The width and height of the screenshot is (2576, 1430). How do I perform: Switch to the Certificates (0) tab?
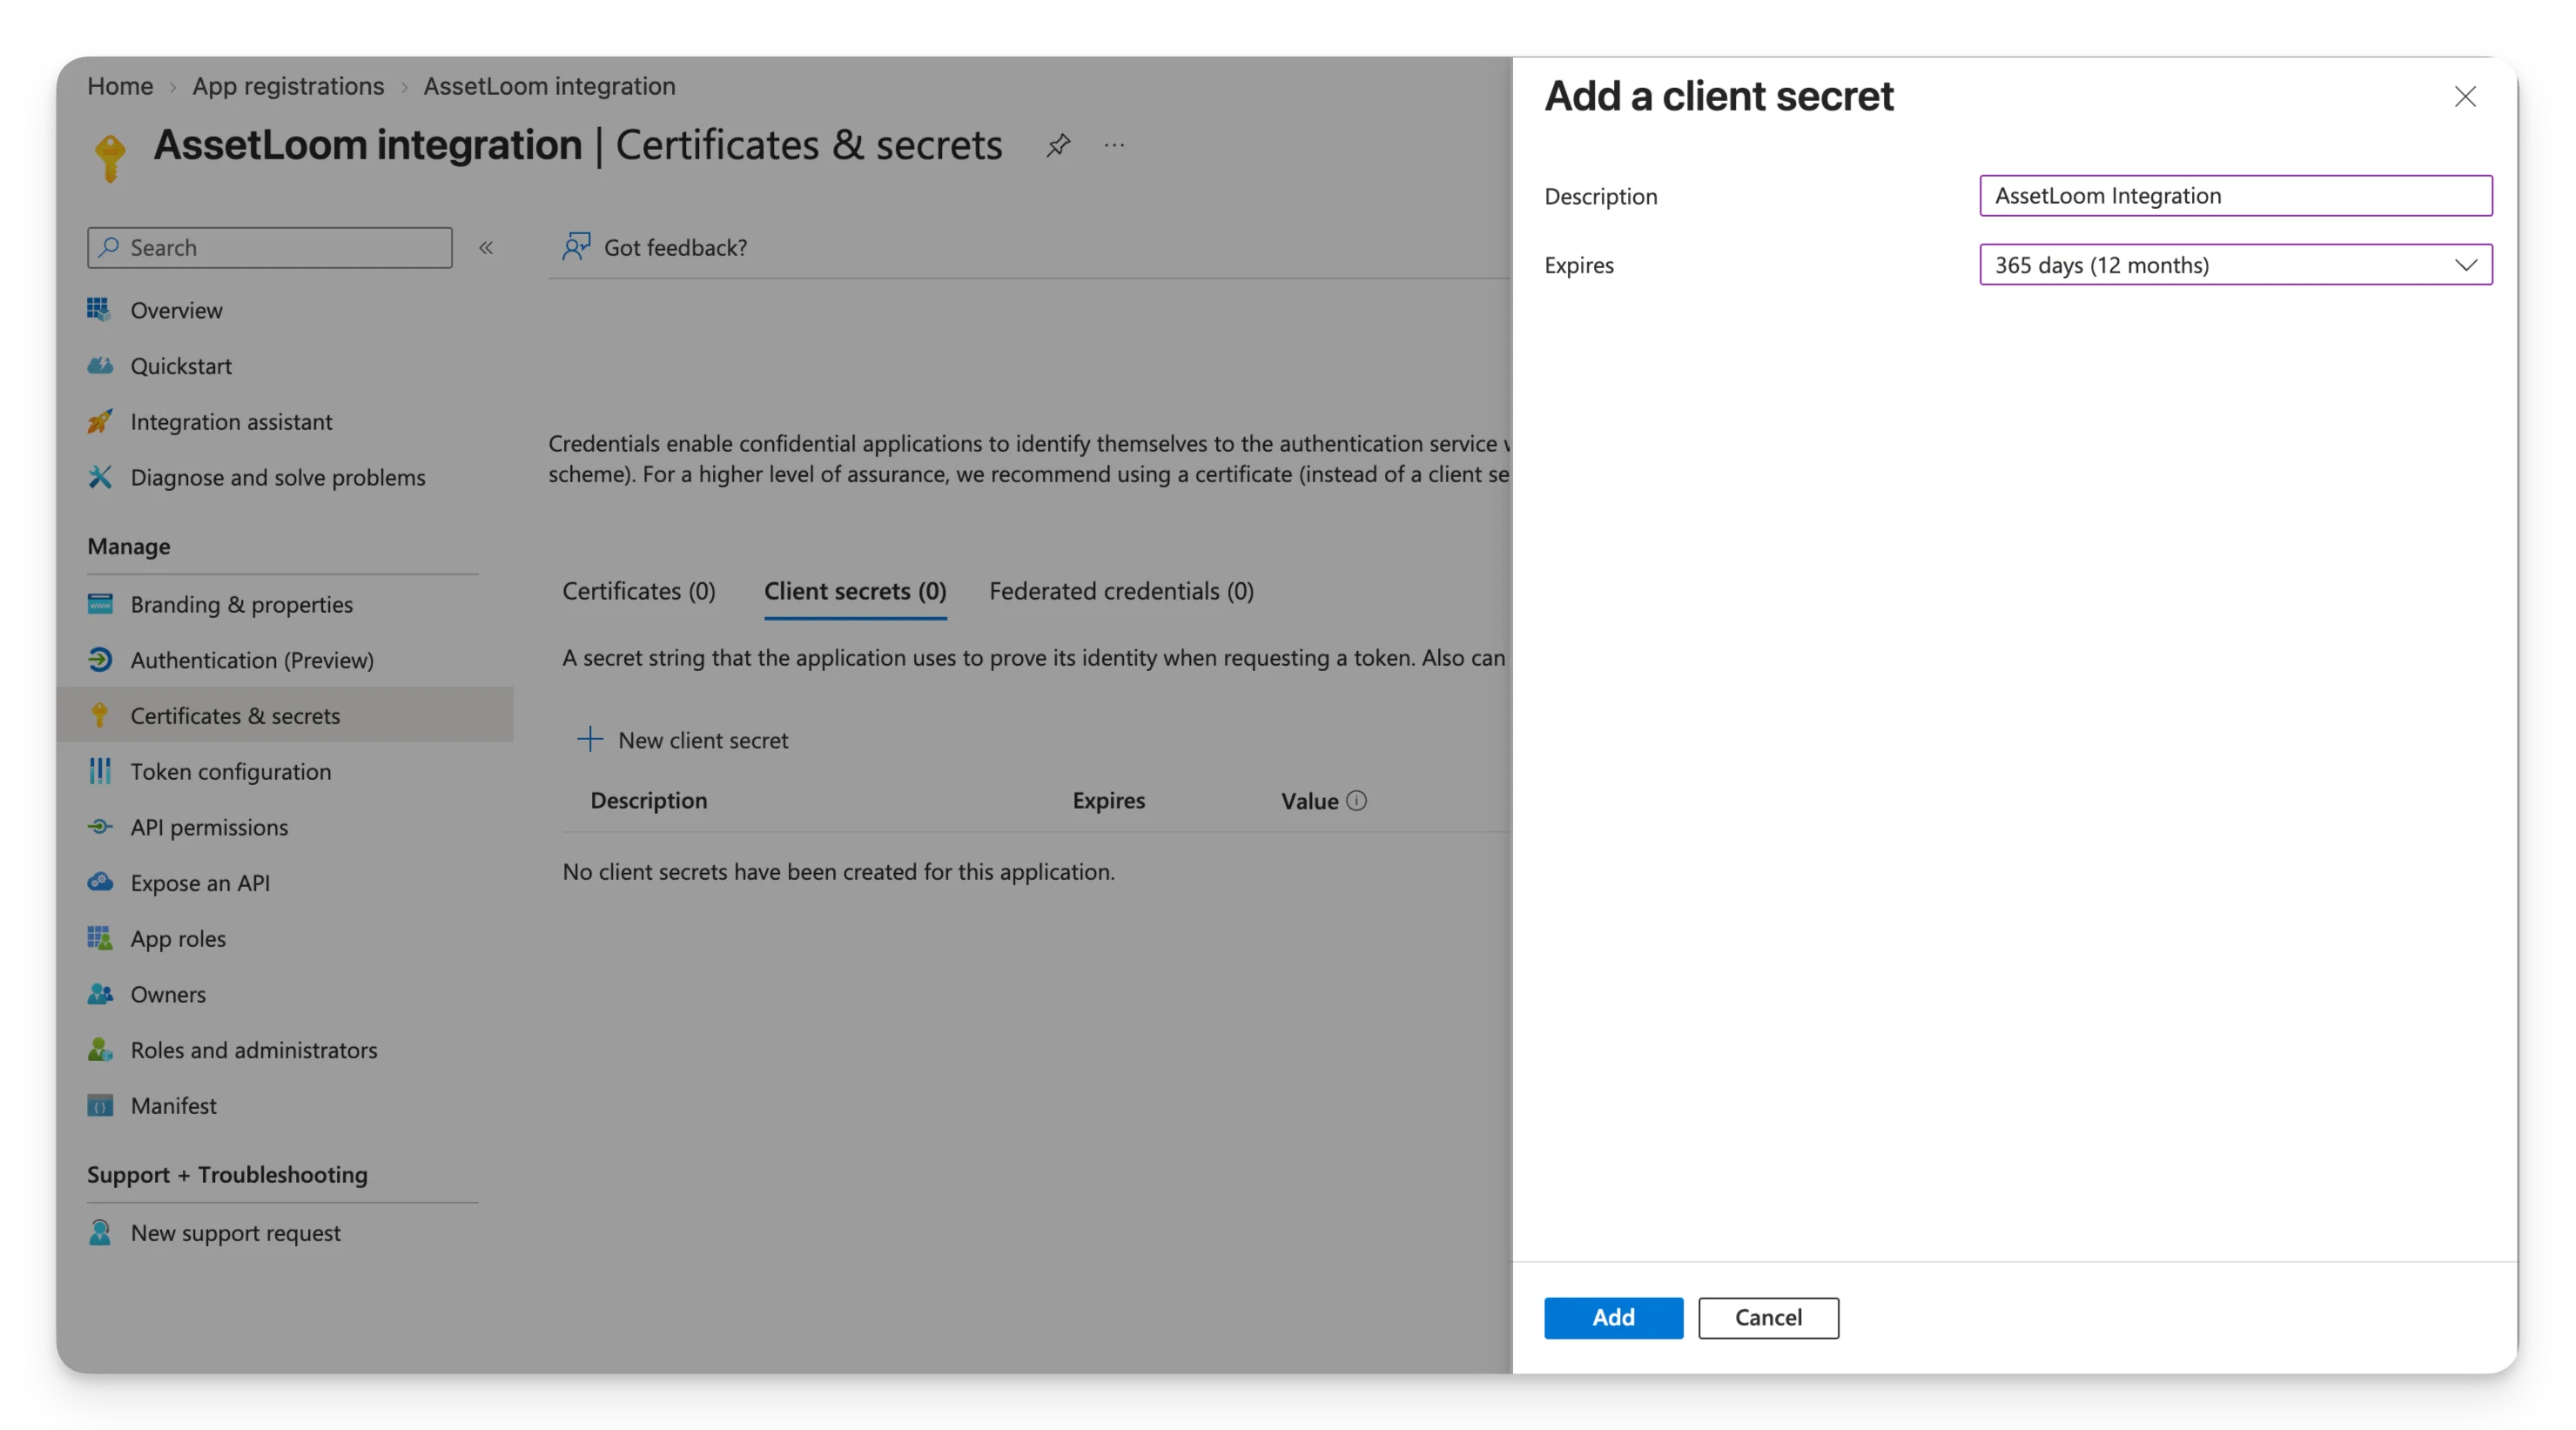638,591
